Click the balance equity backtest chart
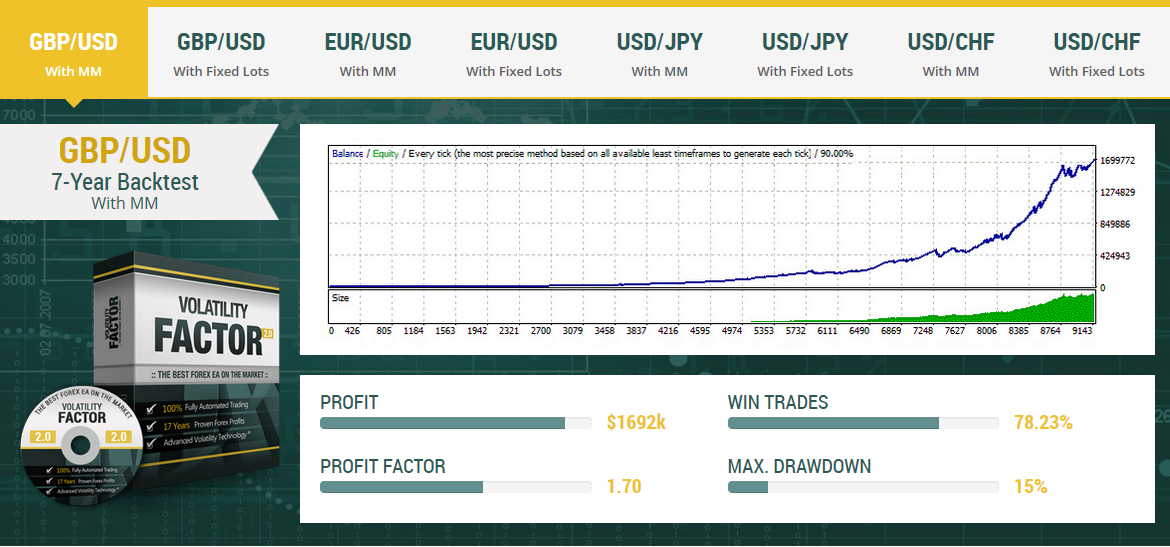1170x547 pixels. (x=712, y=216)
